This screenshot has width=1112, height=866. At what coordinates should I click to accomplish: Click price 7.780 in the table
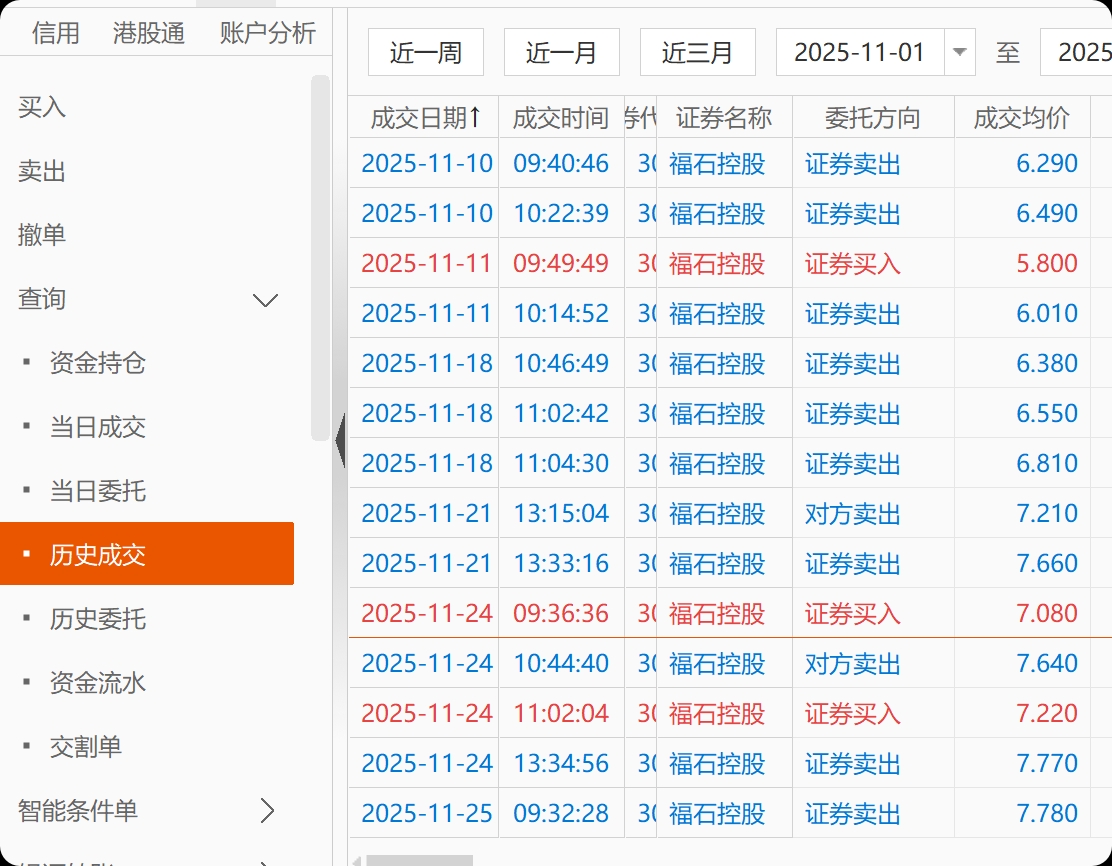tap(1047, 813)
